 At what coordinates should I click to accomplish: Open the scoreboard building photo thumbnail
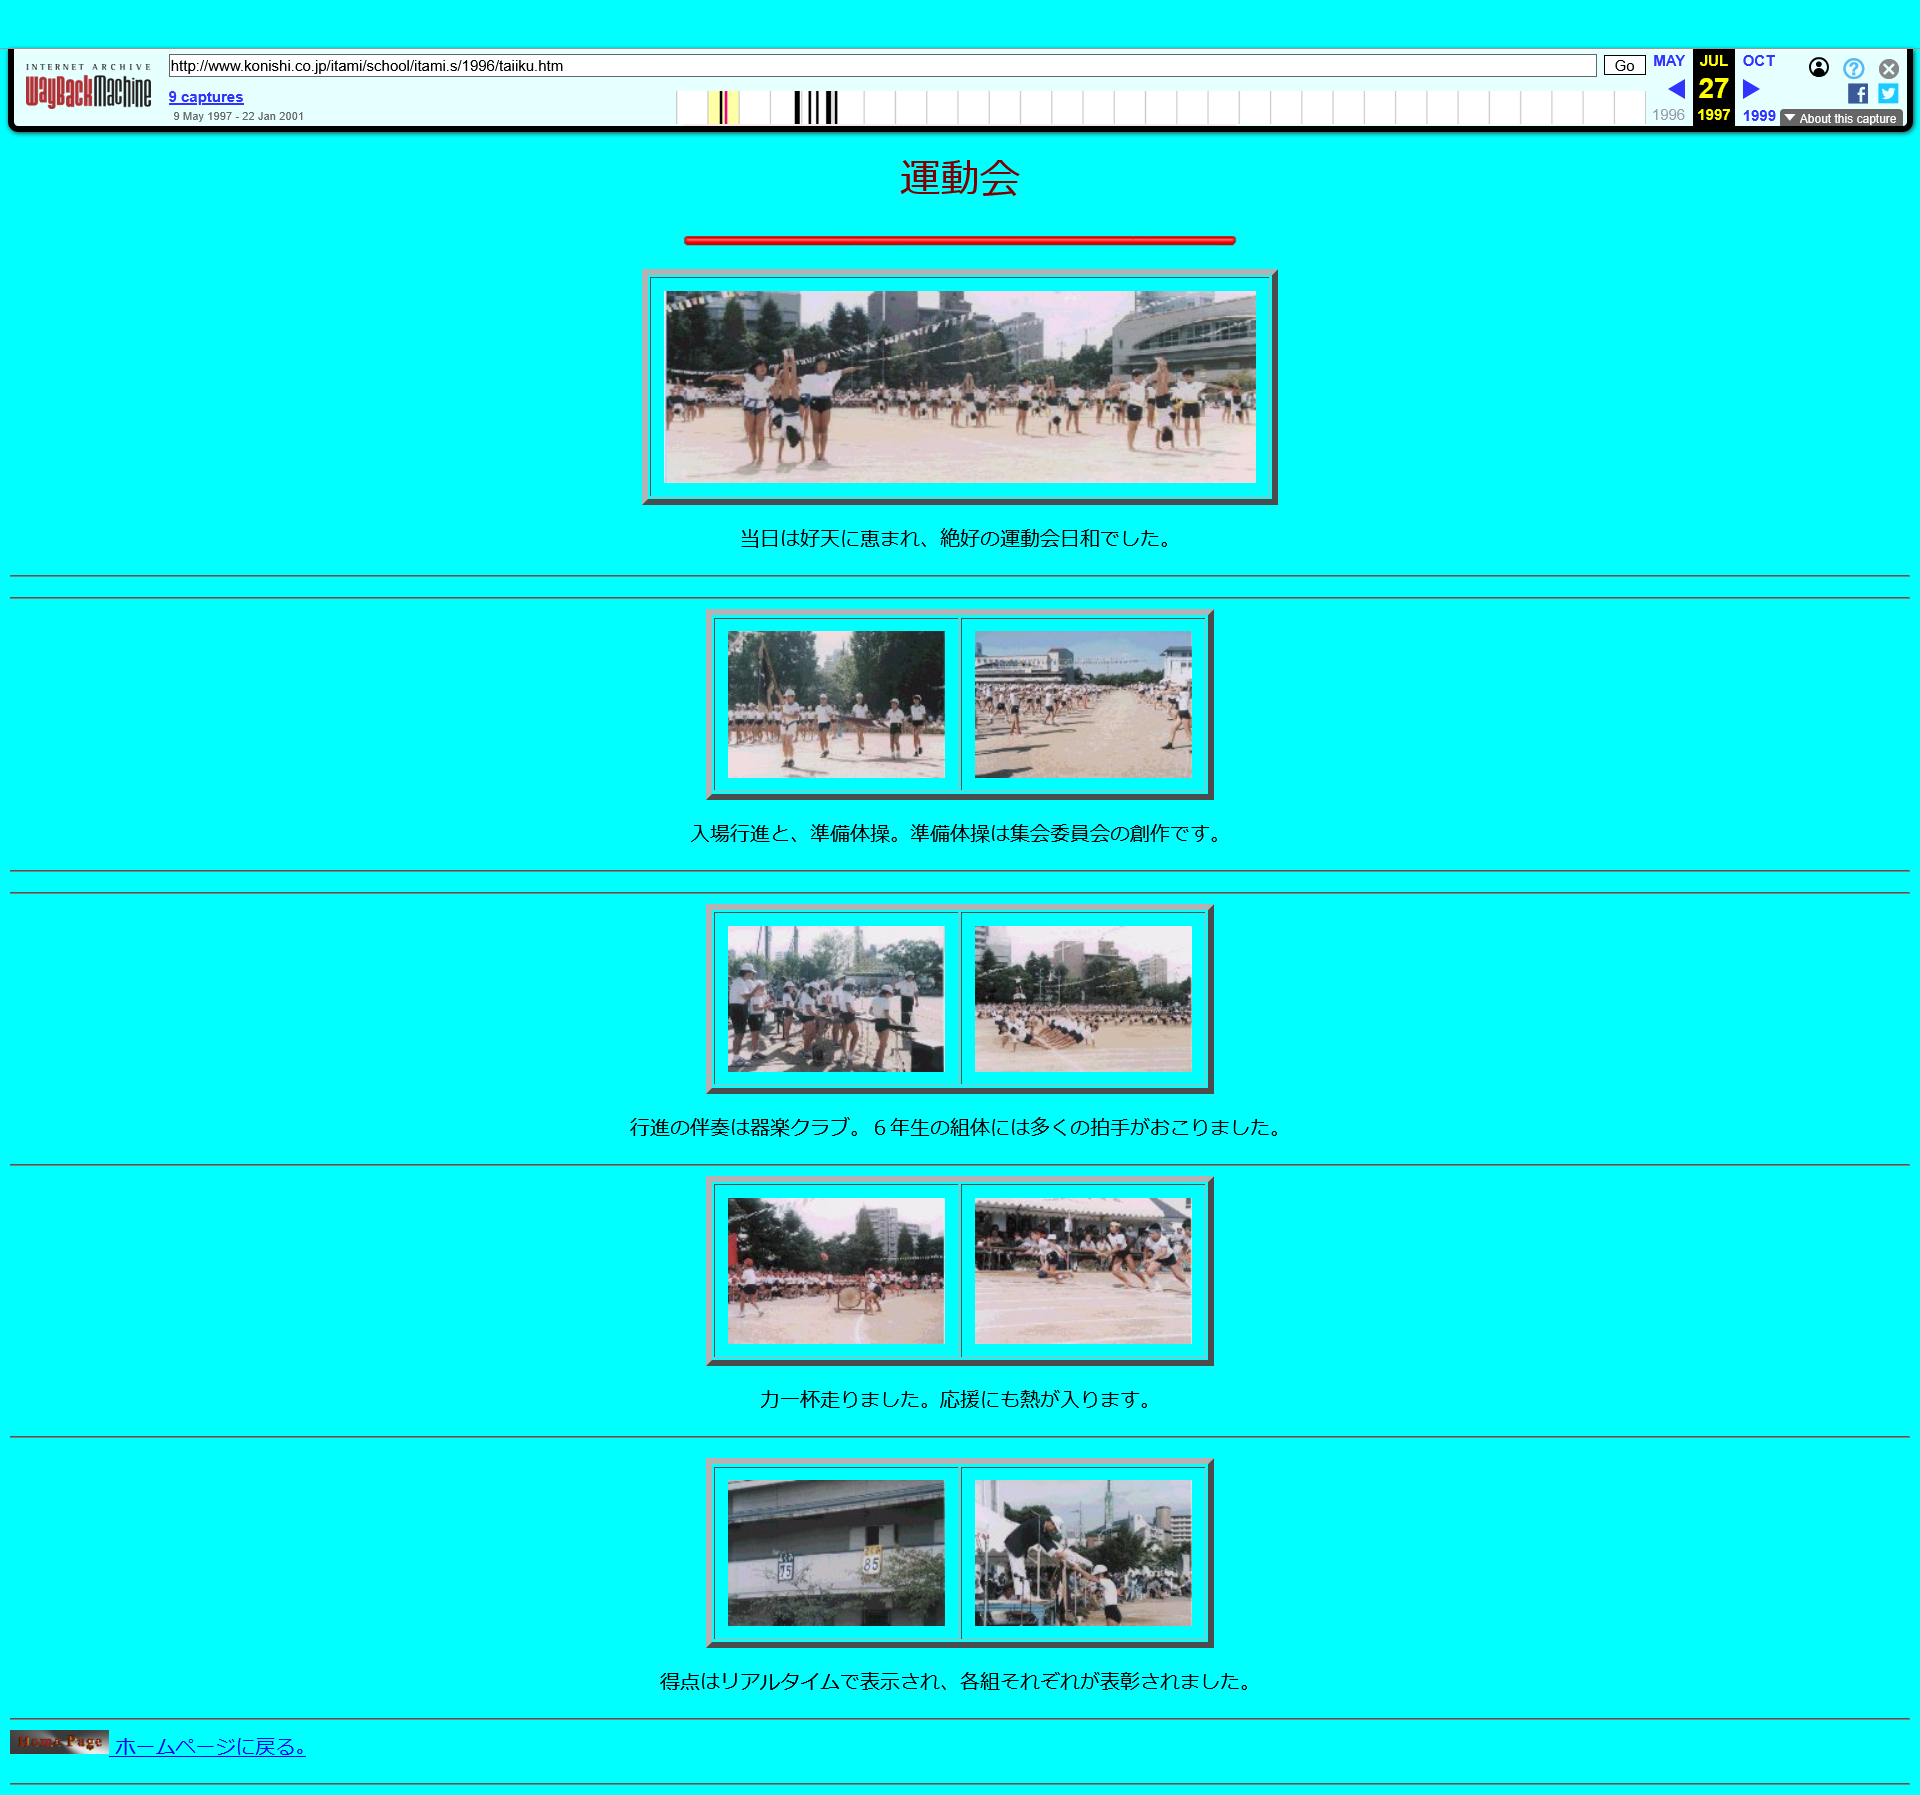click(x=836, y=1552)
